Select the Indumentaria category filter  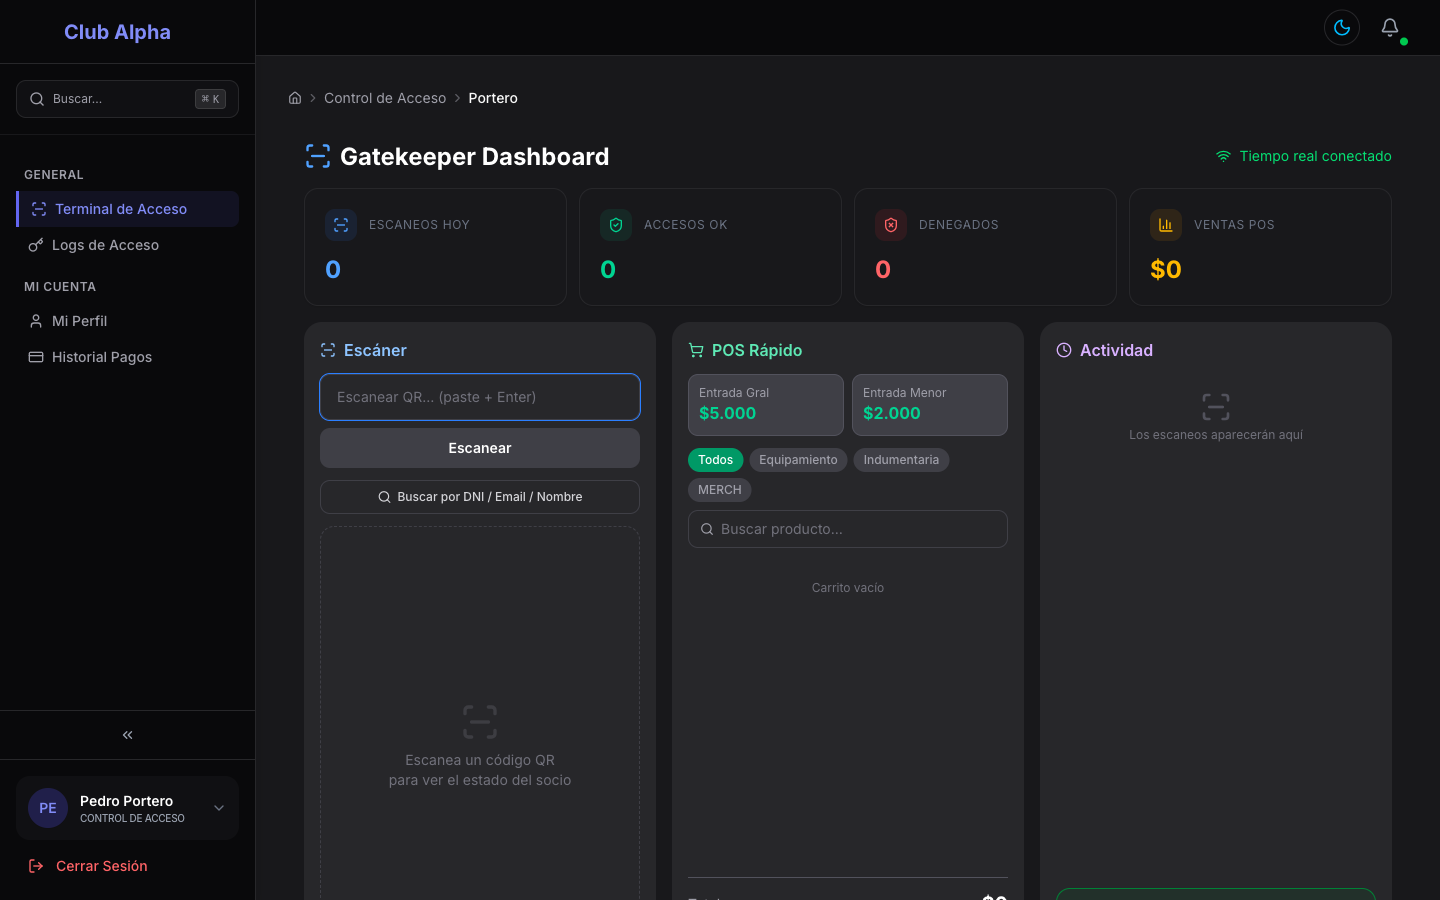click(x=901, y=460)
